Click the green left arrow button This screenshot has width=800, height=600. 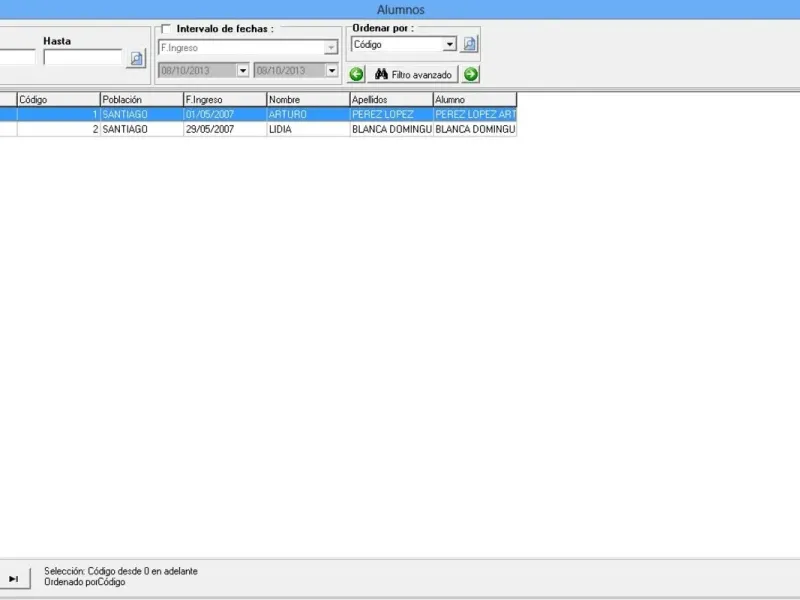[x=356, y=74]
